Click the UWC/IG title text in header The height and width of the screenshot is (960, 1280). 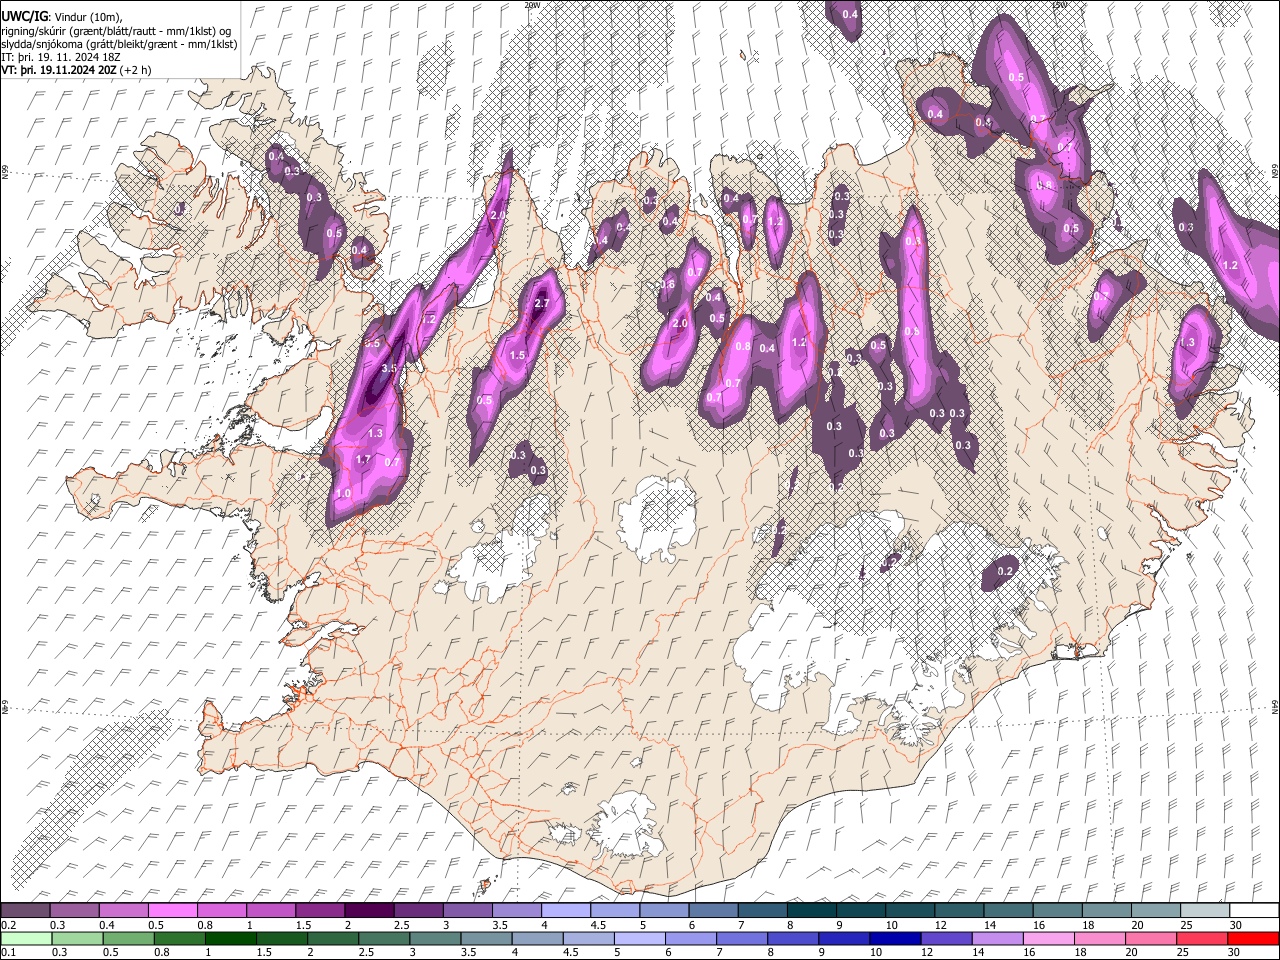(x=25, y=16)
